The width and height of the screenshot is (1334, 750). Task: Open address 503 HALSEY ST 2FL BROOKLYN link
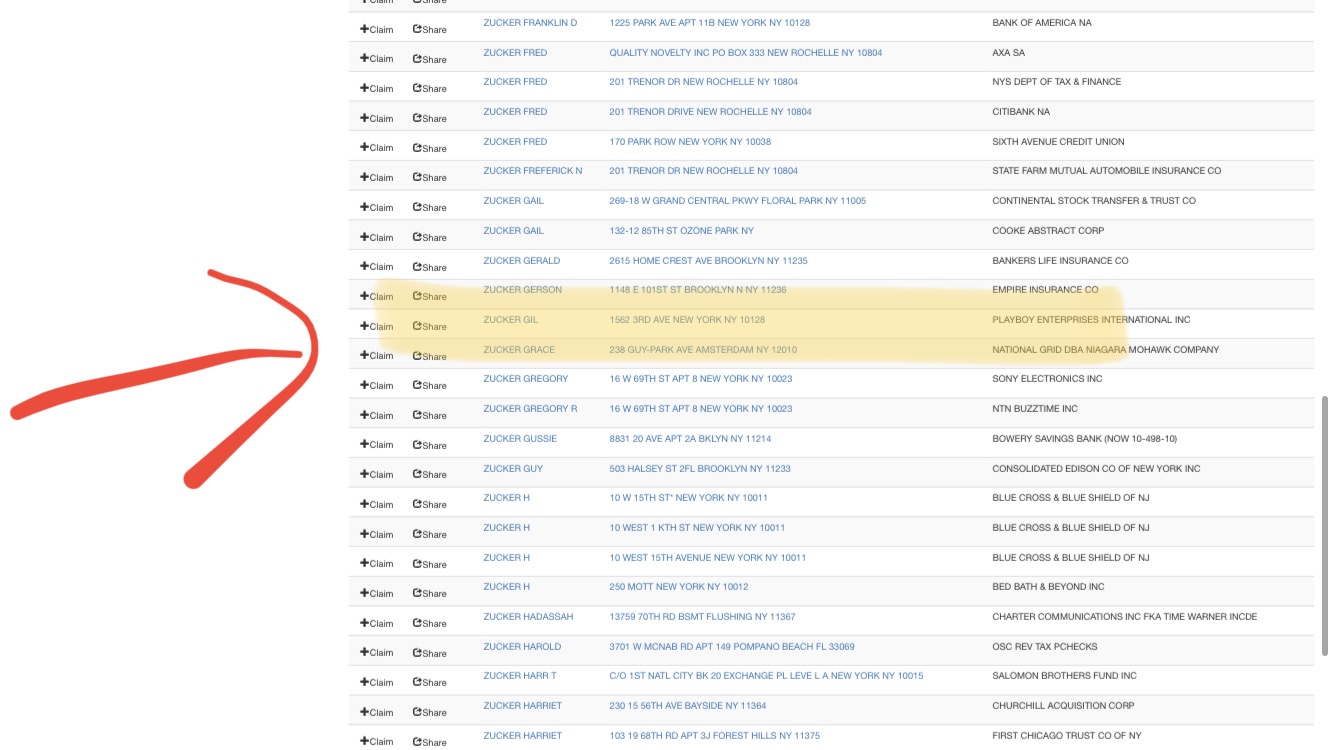pyautogui.click(x=700, y=469)
